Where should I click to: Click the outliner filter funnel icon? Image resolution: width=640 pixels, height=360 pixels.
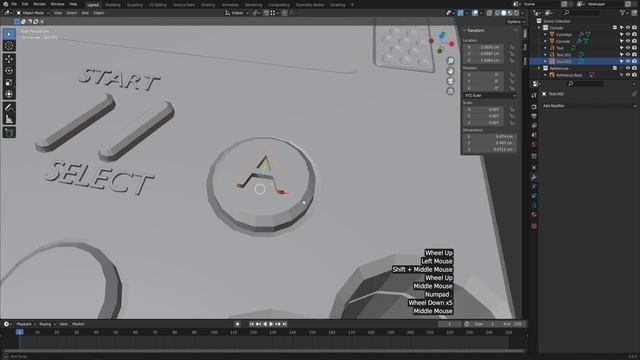(623, 13)
